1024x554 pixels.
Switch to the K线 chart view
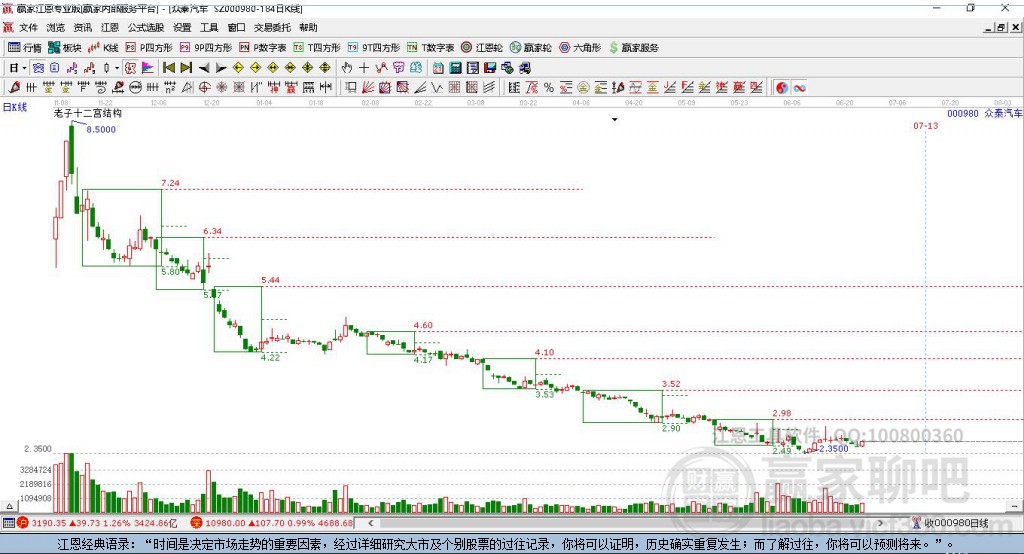pyautogui.click(x=103, y=48)
